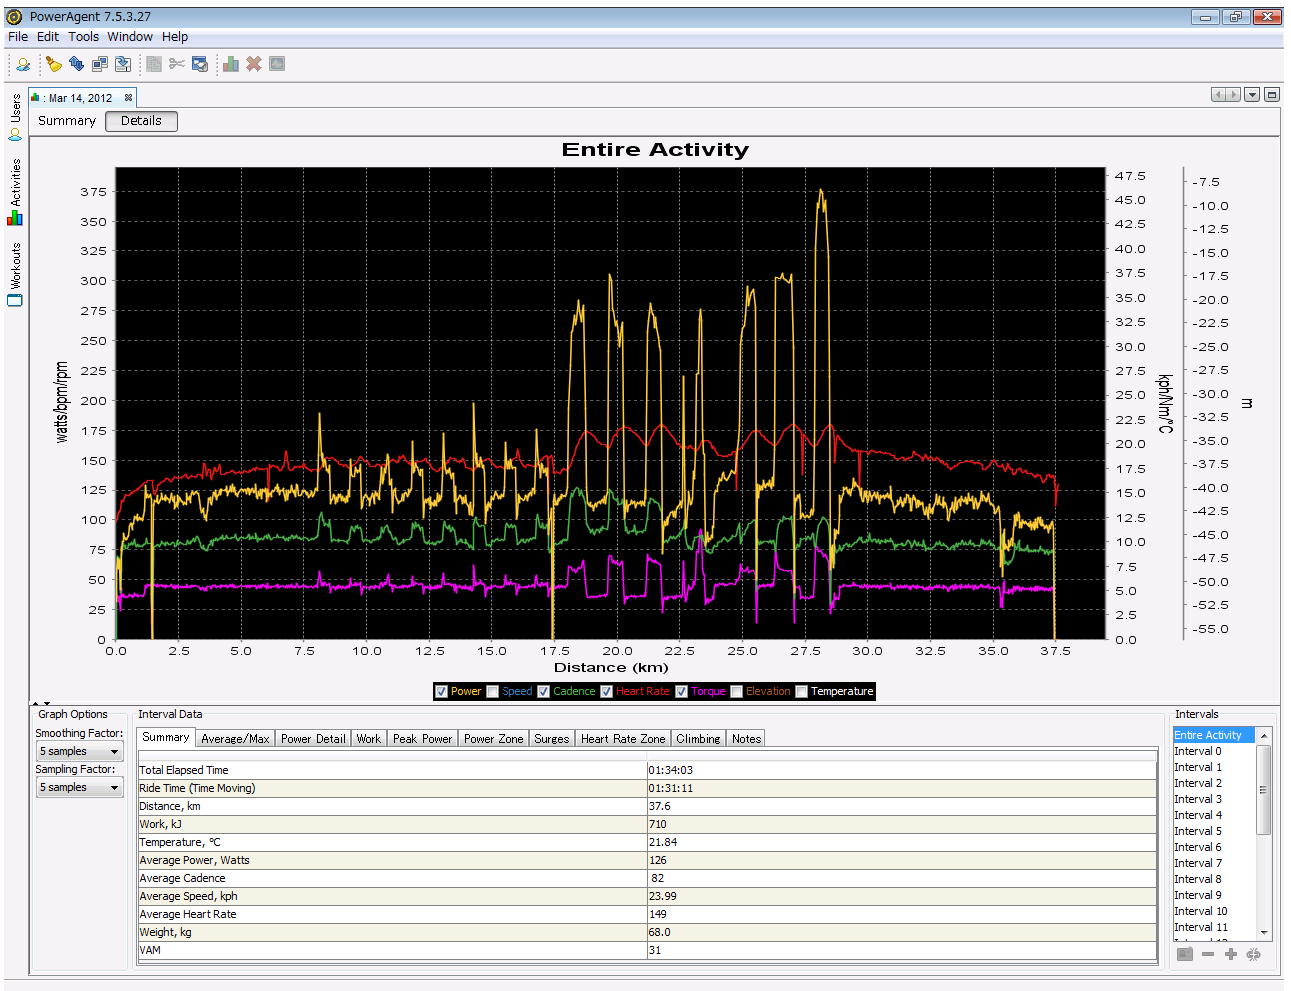Collapse the lower panel using the splitter arrows
Image resolution: width=1291 pixels, height=991 pixels.
47,704
